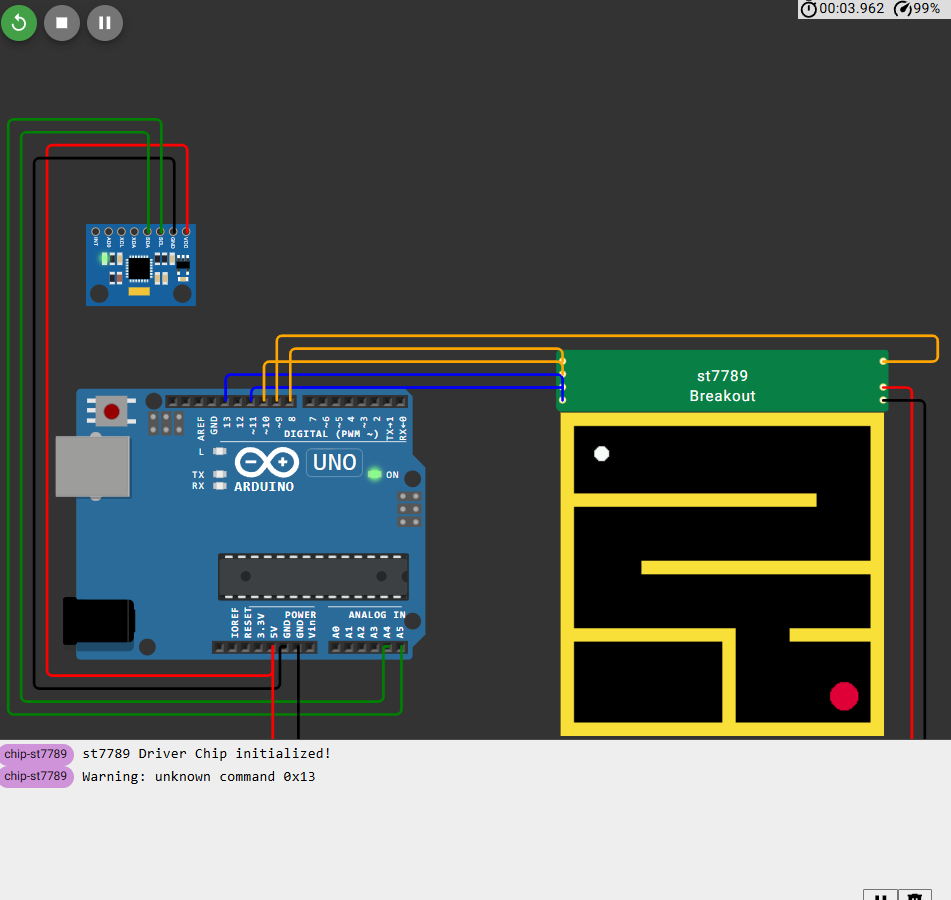Viewport: 951px width, 900px height.
Task: Click the first chip-st7789 log tag
Action: tap(36, 754)
